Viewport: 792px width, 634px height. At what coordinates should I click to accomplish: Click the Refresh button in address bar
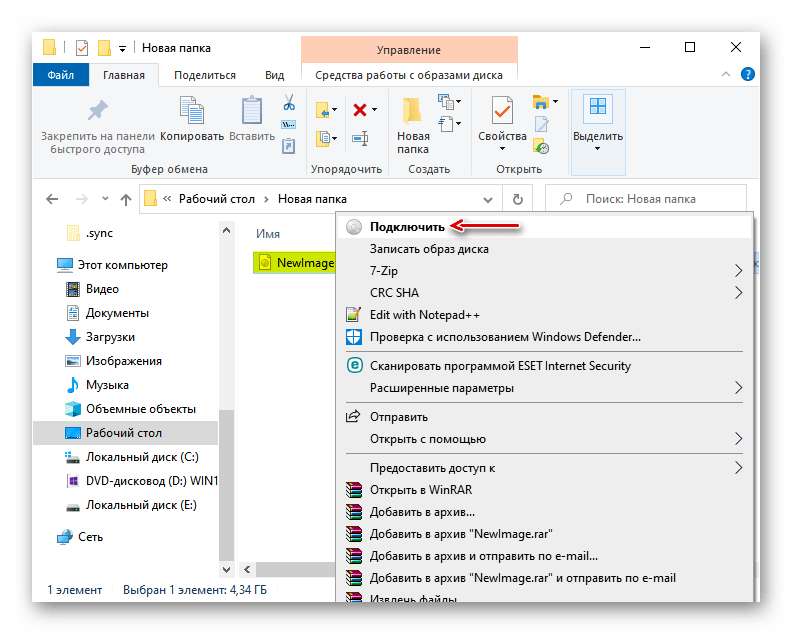point(518,199)
